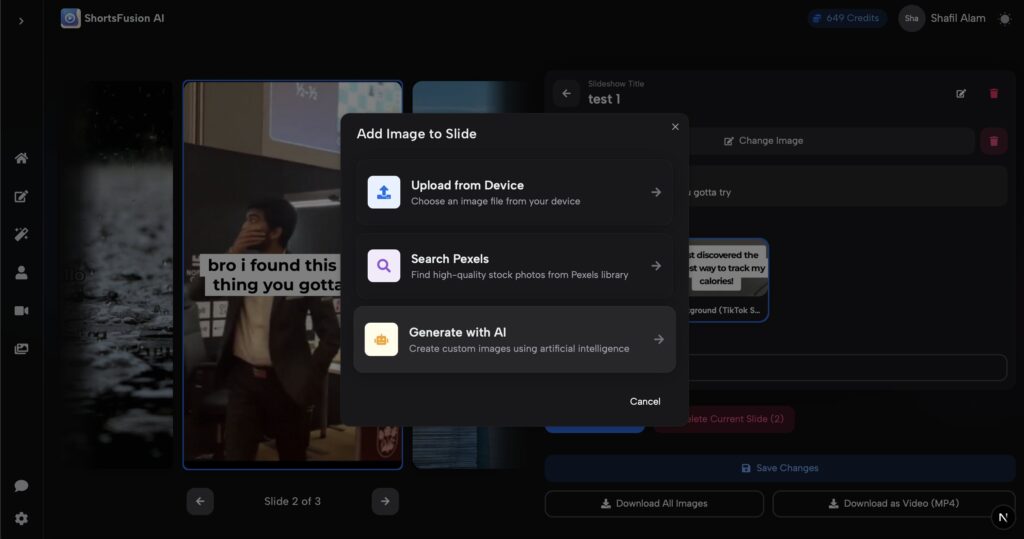Go back using arrow next to Slideshow Title

(566, 93)
